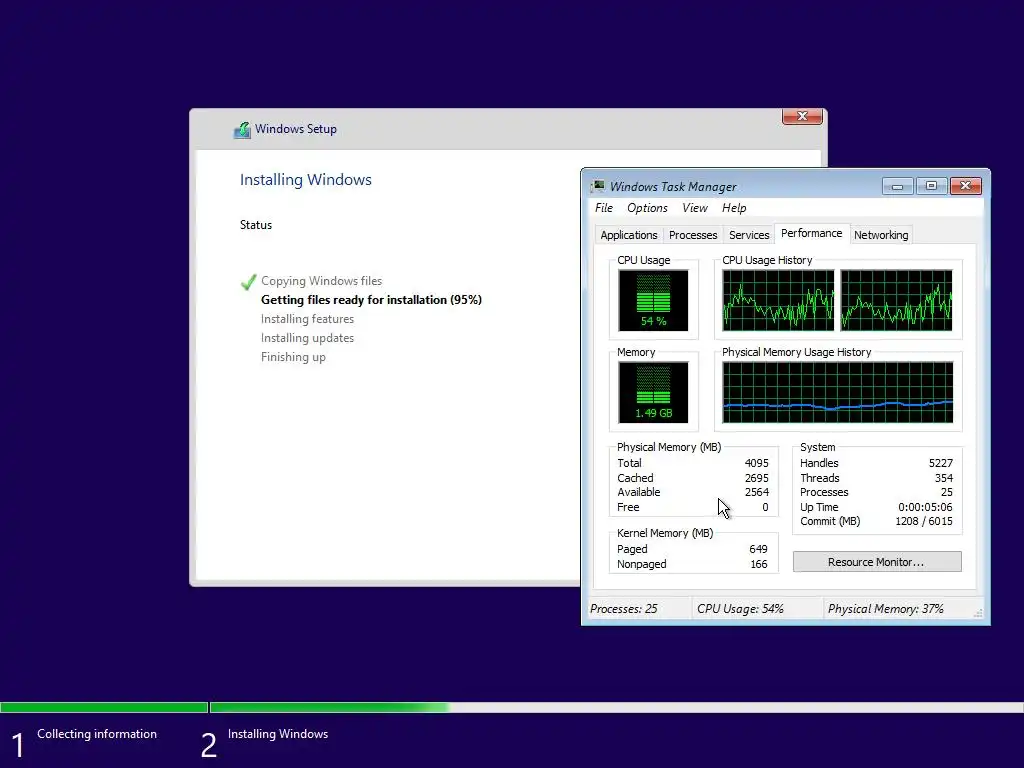Viewport: 1024px width, 768px height.
Task: Minimize the Windows Task Manager window
Action: click(897, 186)
